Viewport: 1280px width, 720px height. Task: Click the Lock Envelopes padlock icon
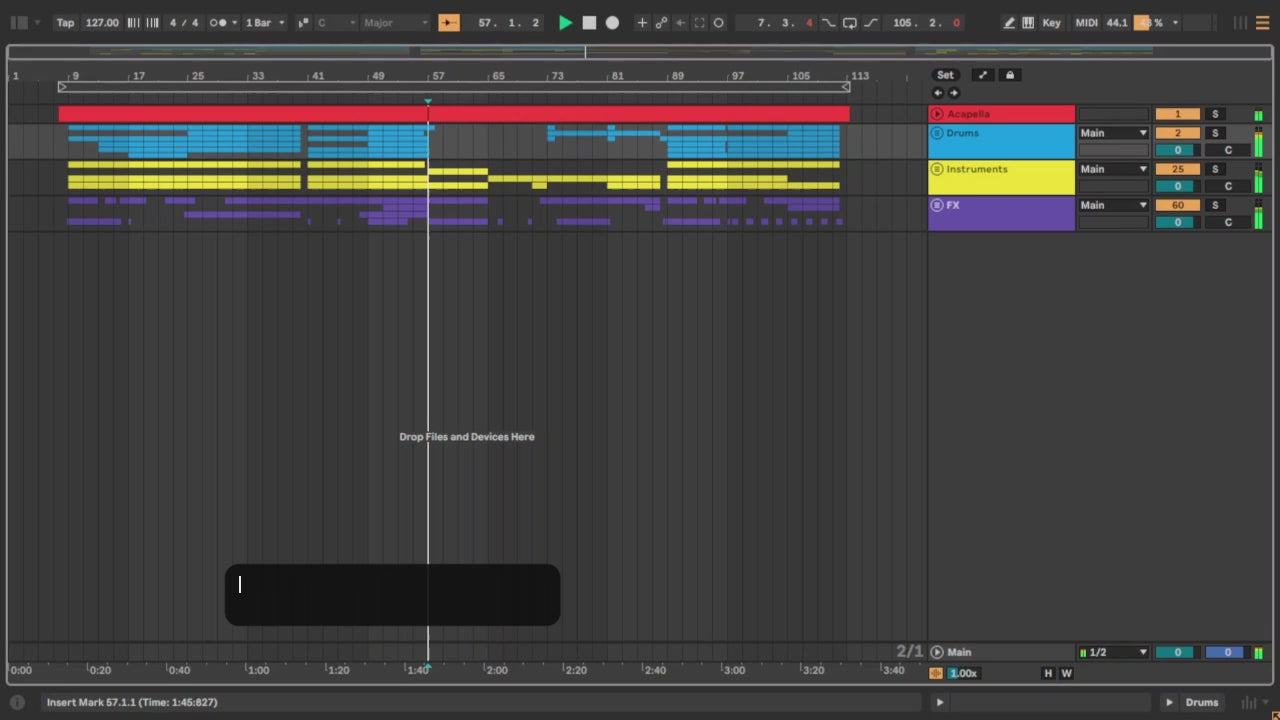[x=1009, y=75]
